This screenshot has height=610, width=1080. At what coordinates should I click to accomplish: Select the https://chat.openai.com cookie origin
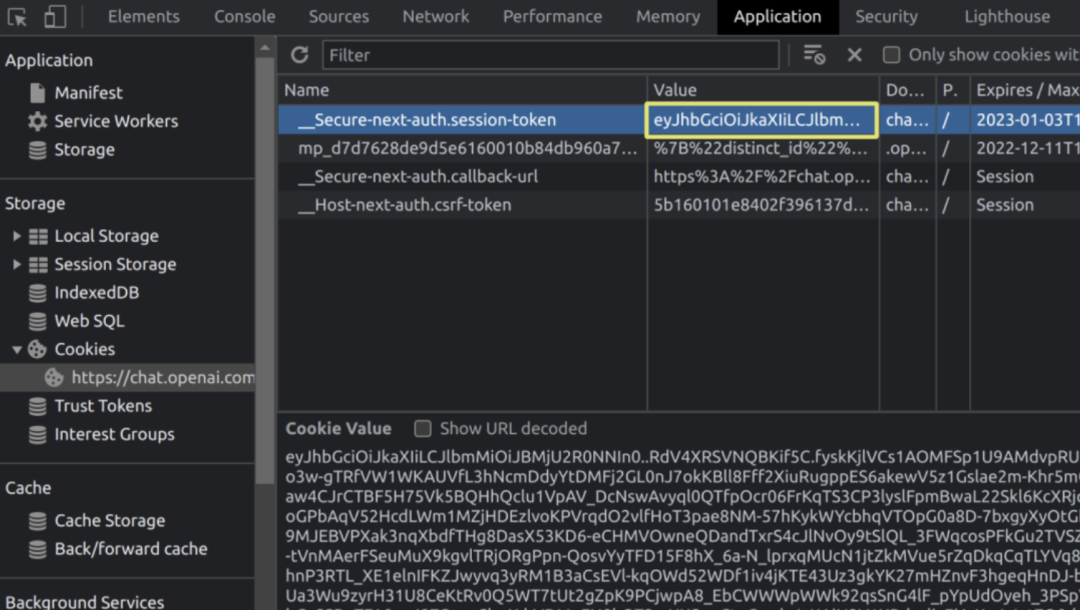(x=162, y=378)
